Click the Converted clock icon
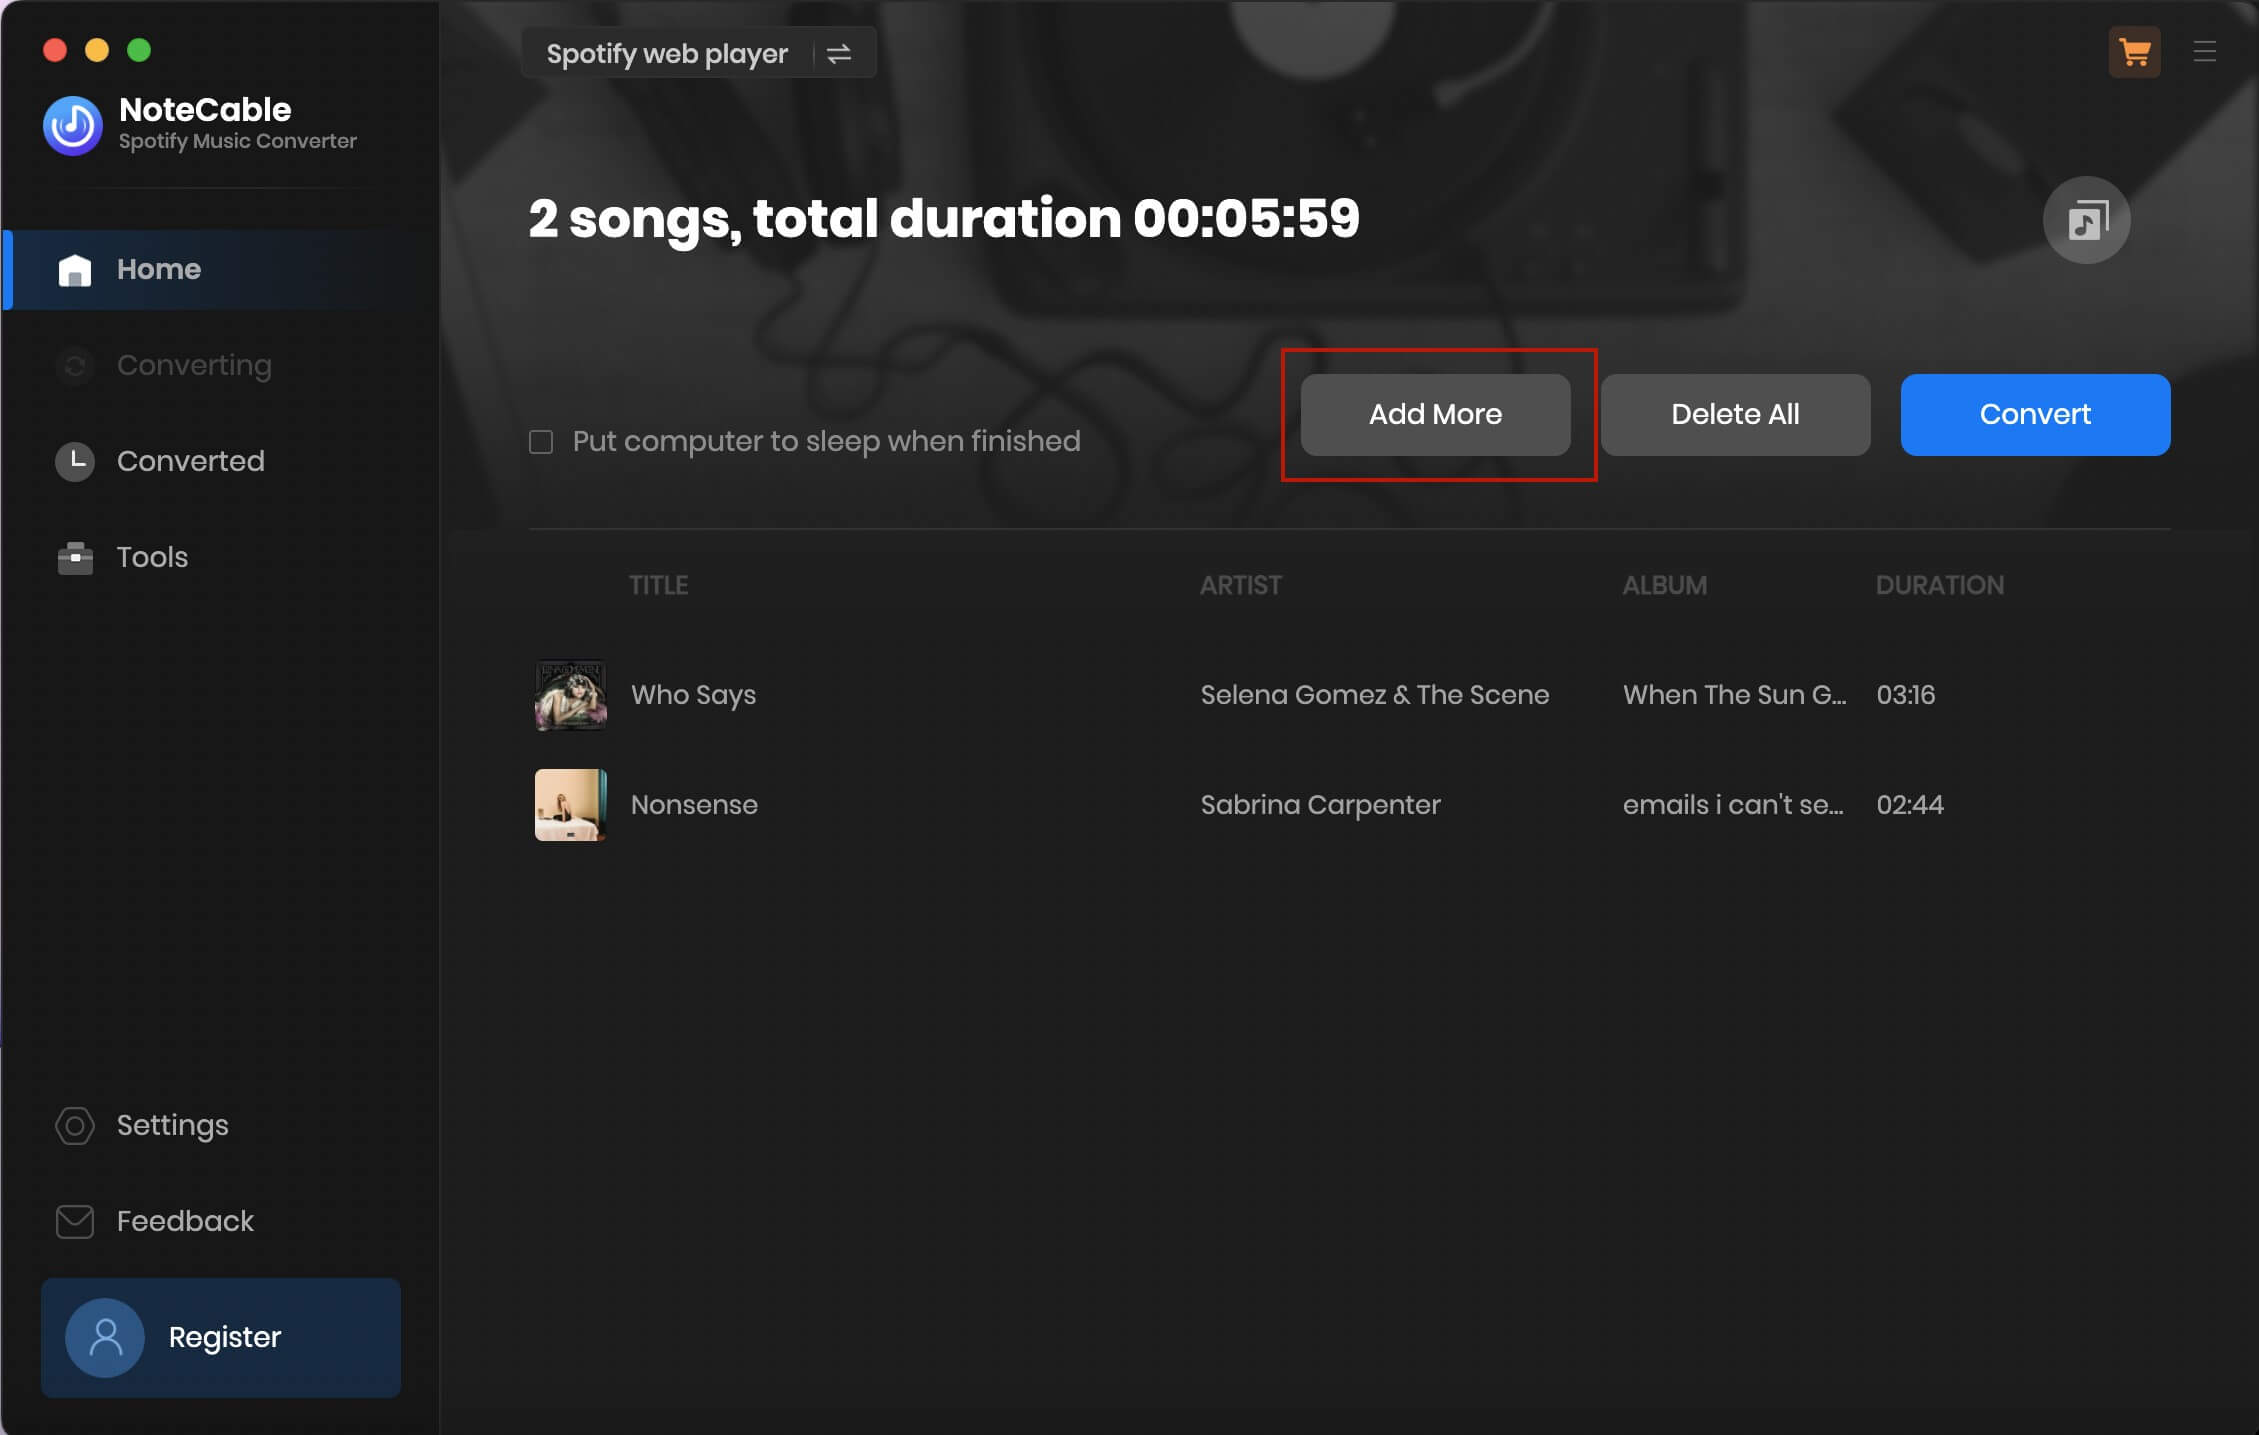Image resolution: width=2259 pixels, height=1435 pixels. (x=75, y=461)
